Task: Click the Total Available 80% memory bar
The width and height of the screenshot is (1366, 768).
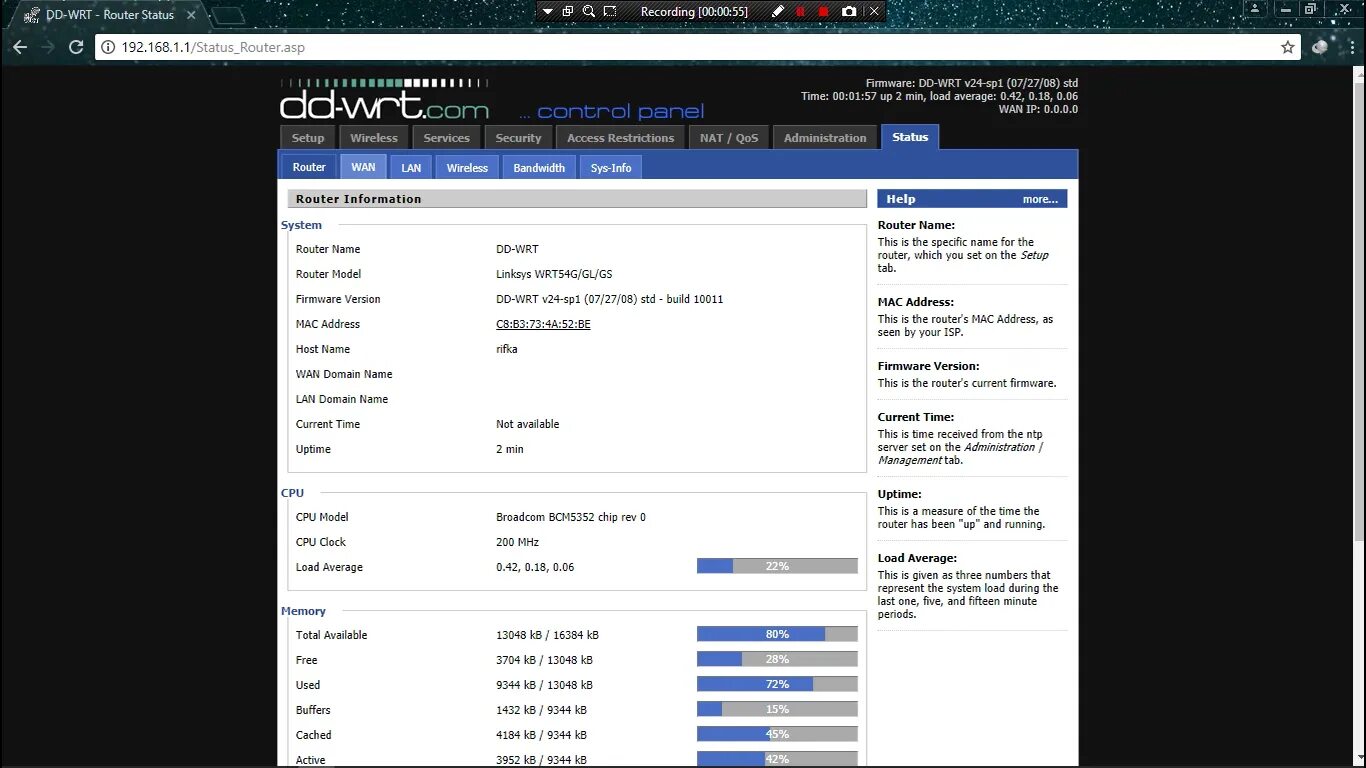Action: (x=777, y=634)
